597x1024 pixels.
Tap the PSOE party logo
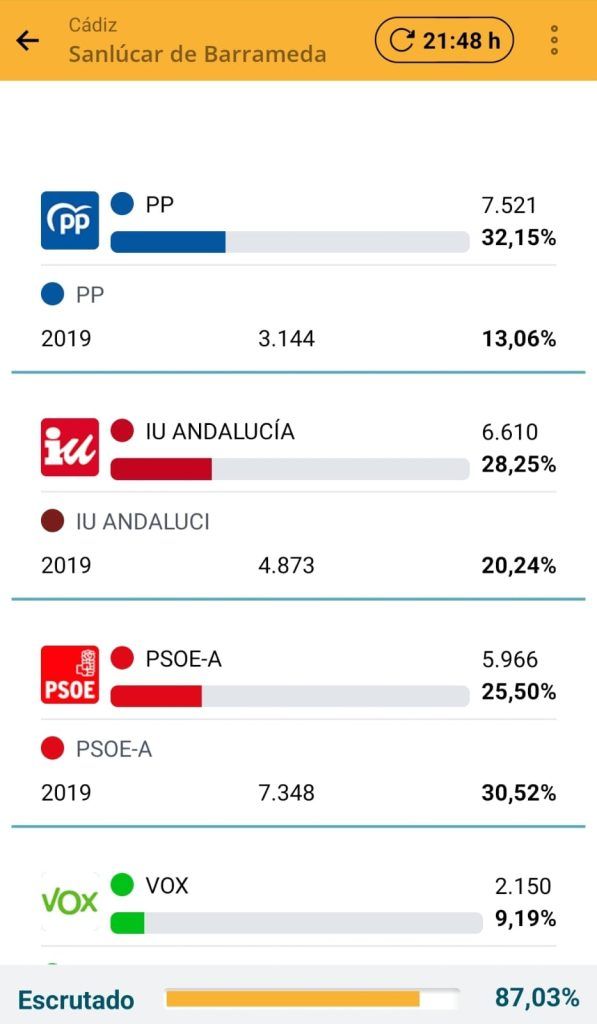(x=70, y=675)
